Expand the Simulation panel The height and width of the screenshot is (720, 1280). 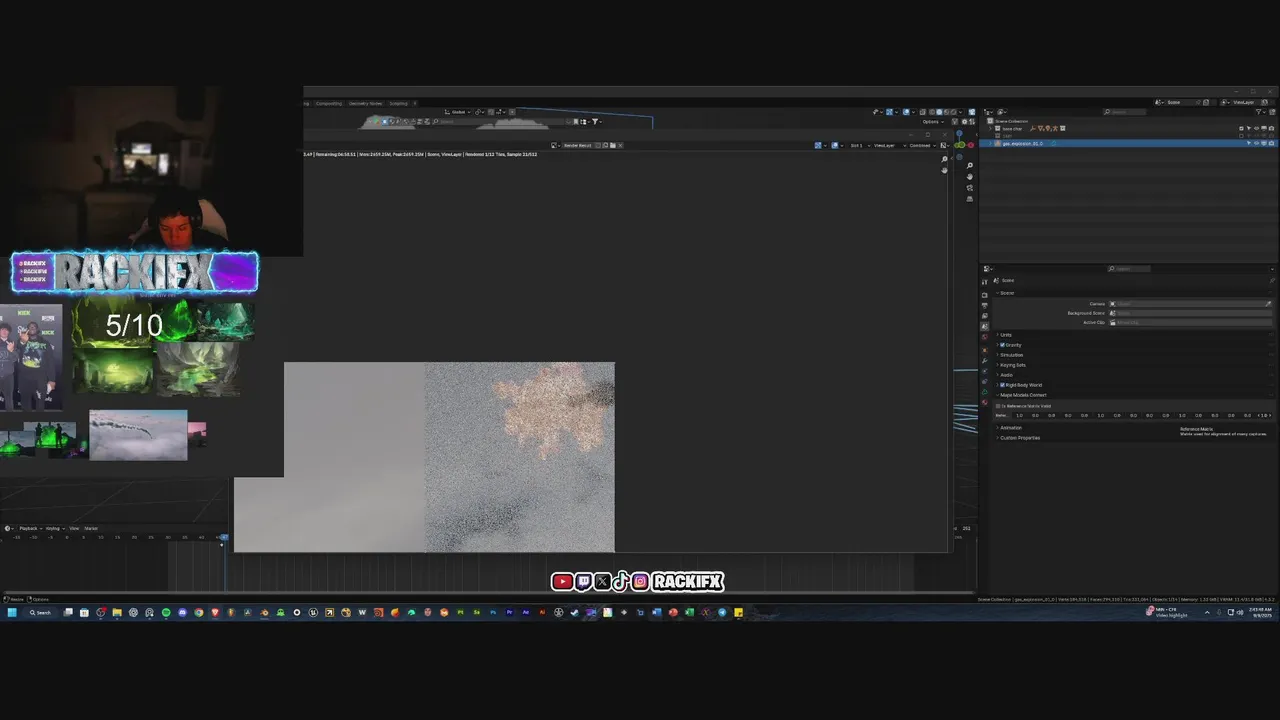click(1010, 355)
